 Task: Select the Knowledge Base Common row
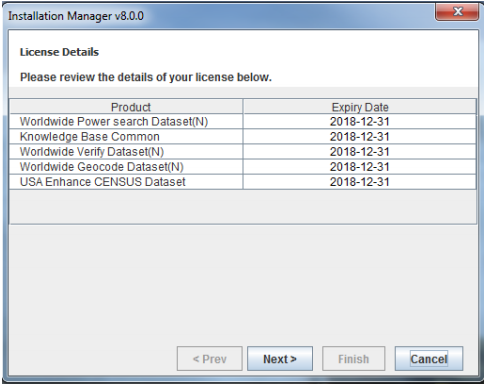243,137
